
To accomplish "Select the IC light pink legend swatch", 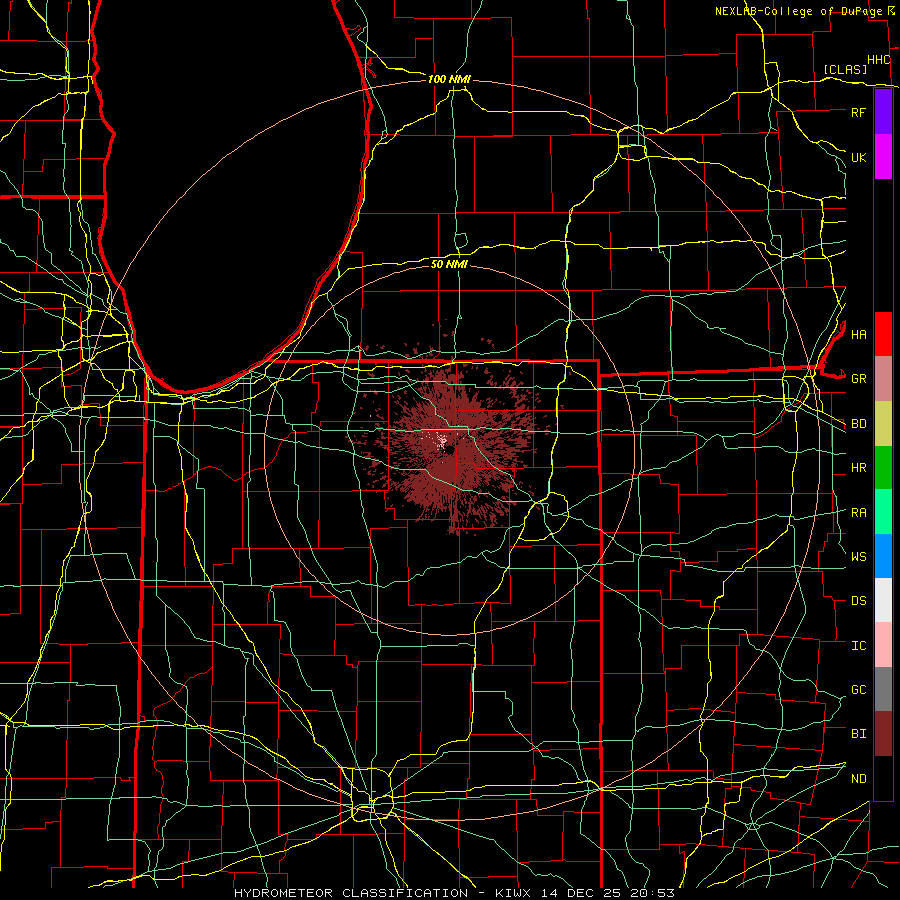I will tap(883, 645).
